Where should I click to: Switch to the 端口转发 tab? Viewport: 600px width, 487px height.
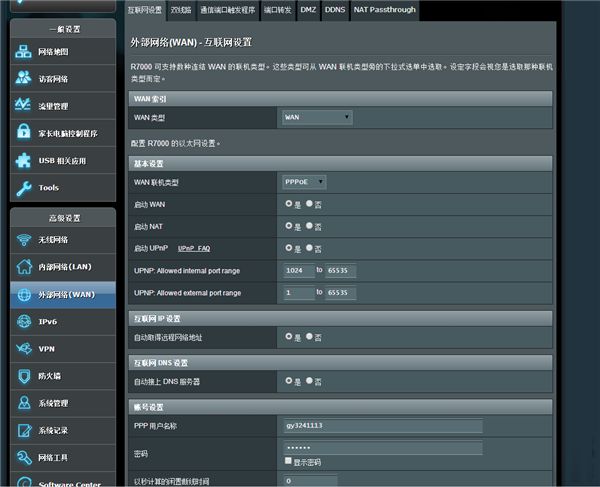coord(279,10)
